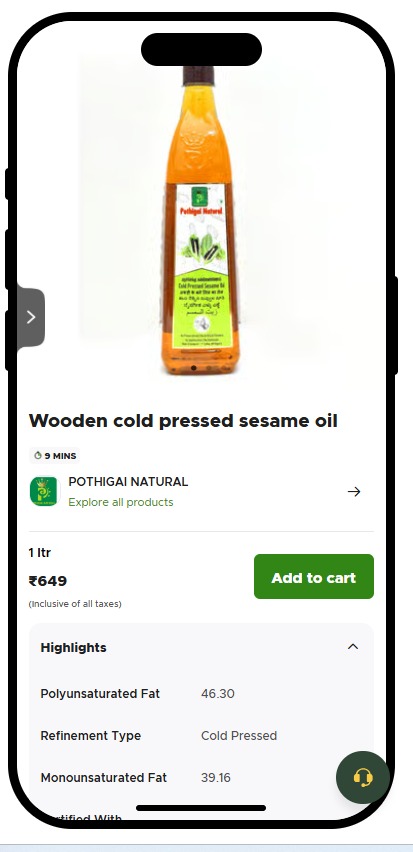
Task: Click the right arrow beside Pothigai Natural
Action: point(354,492)
